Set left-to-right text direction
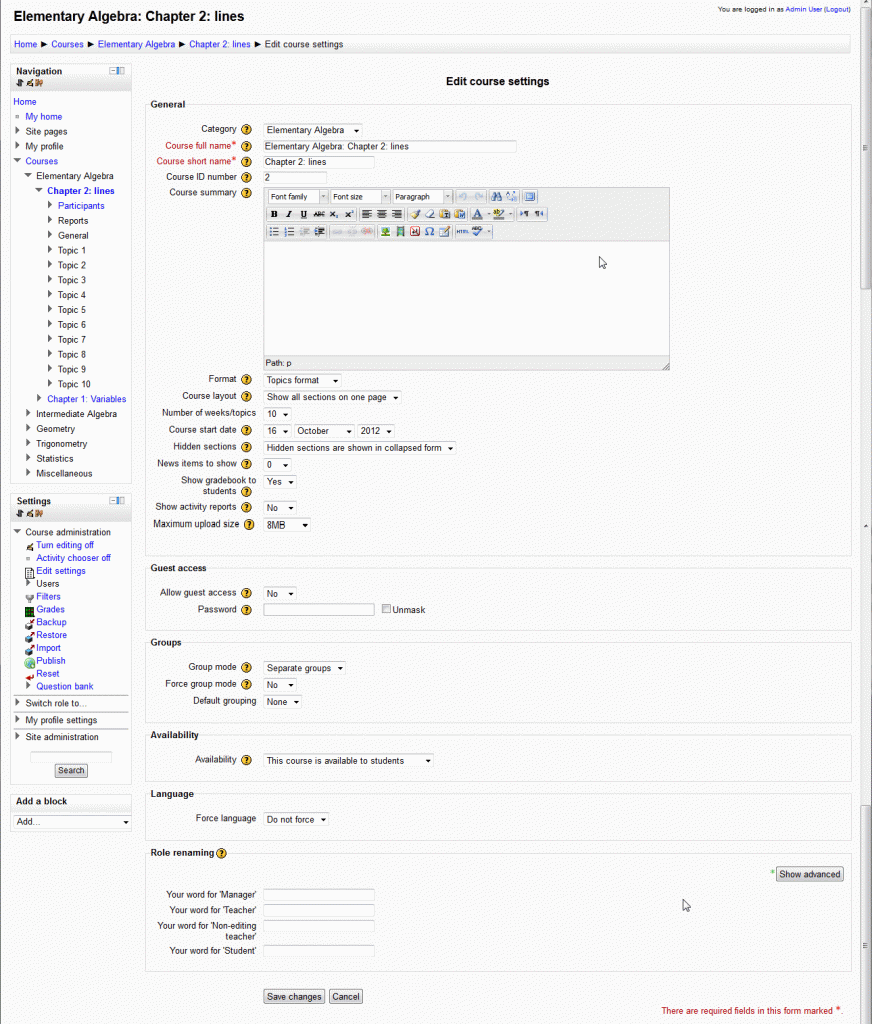 pos(524,214)
